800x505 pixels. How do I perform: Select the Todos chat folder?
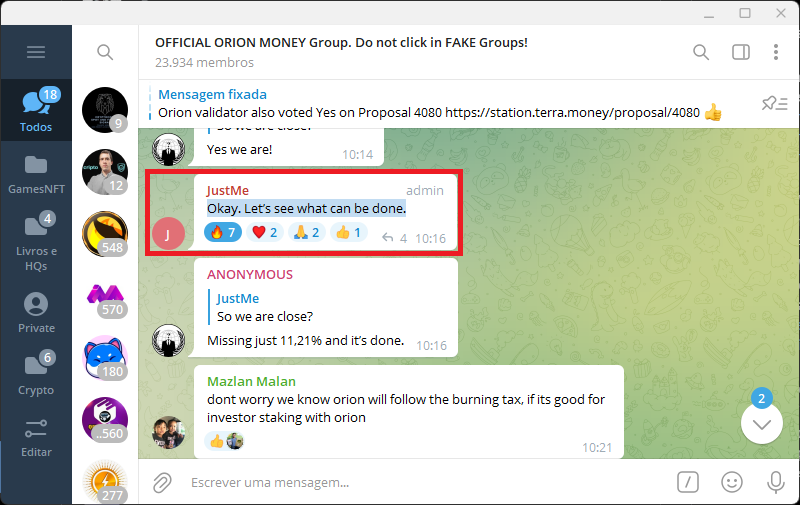point(36,110)
